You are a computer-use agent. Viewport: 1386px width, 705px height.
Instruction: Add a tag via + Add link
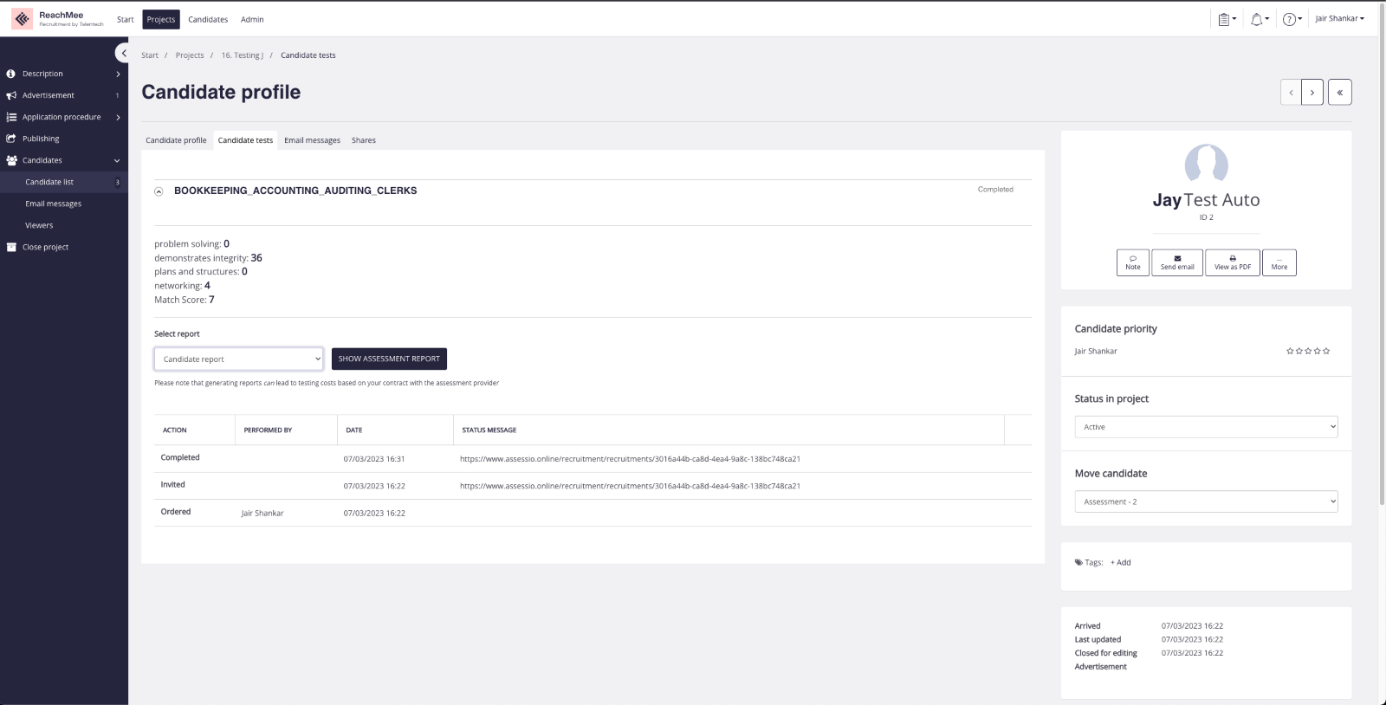1120,563
